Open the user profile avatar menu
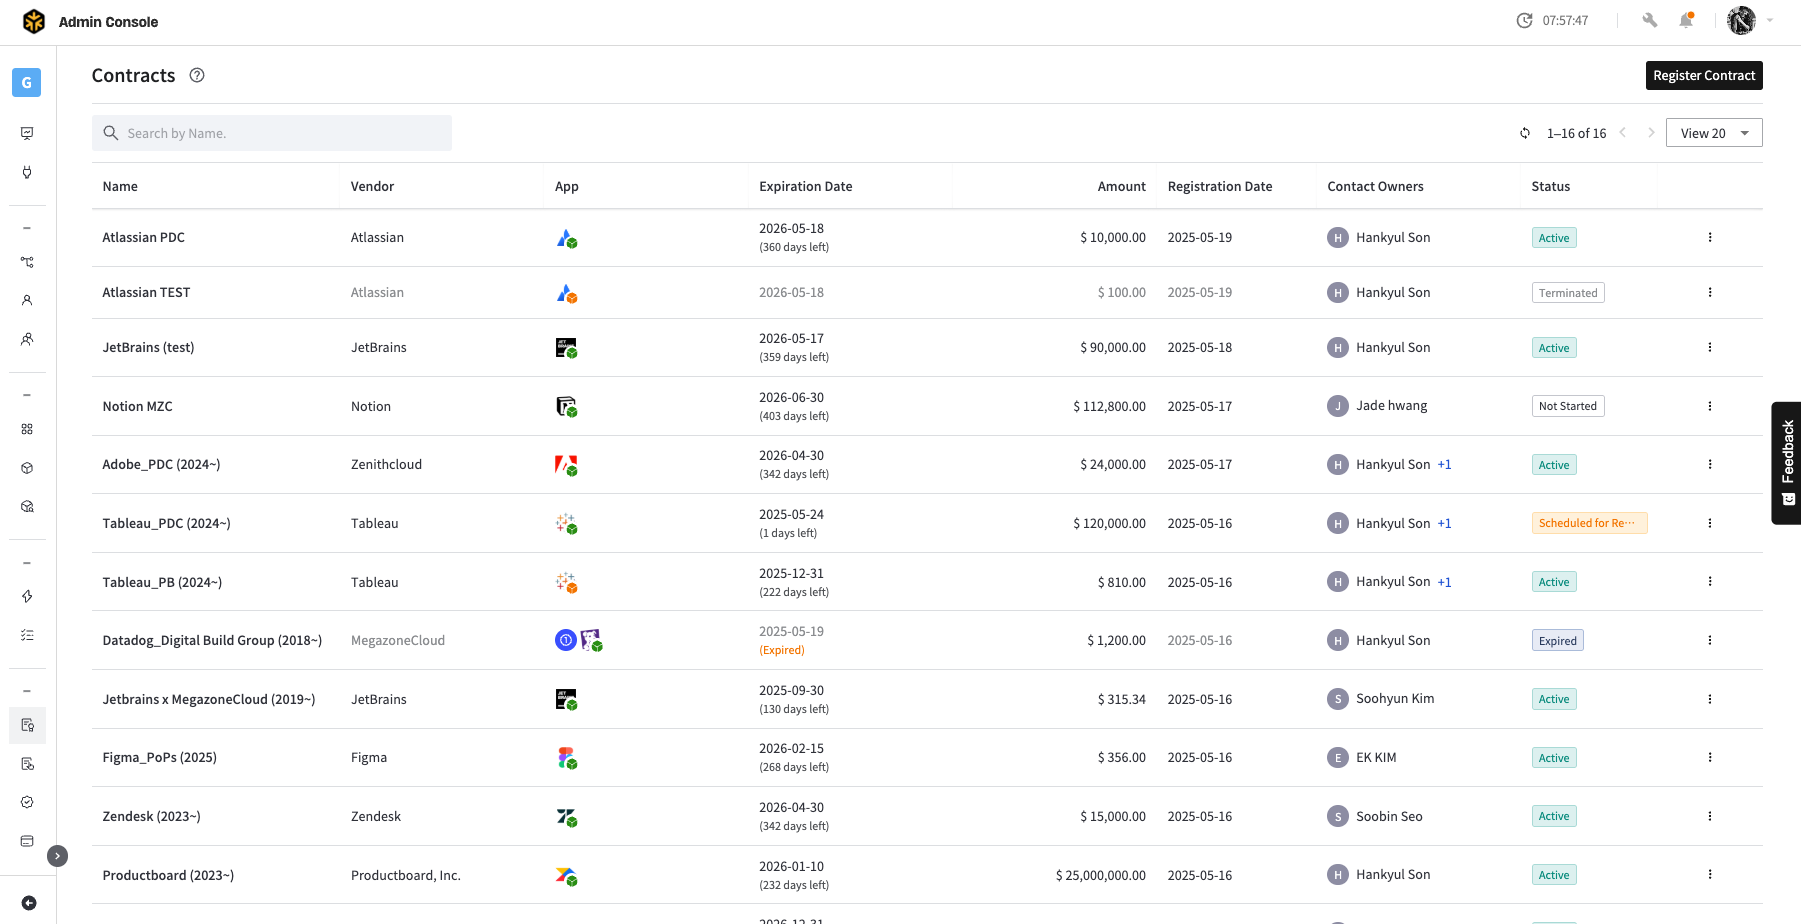Screen dimensions: 1801x924 [x=1741, y=20]
